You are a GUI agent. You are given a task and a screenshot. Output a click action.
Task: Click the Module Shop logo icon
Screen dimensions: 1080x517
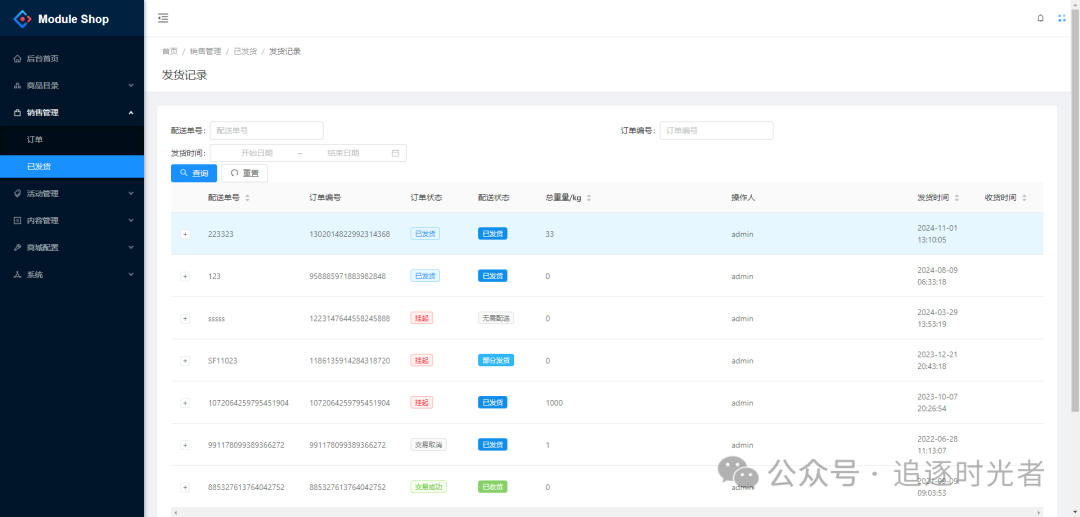coord(22,19)
